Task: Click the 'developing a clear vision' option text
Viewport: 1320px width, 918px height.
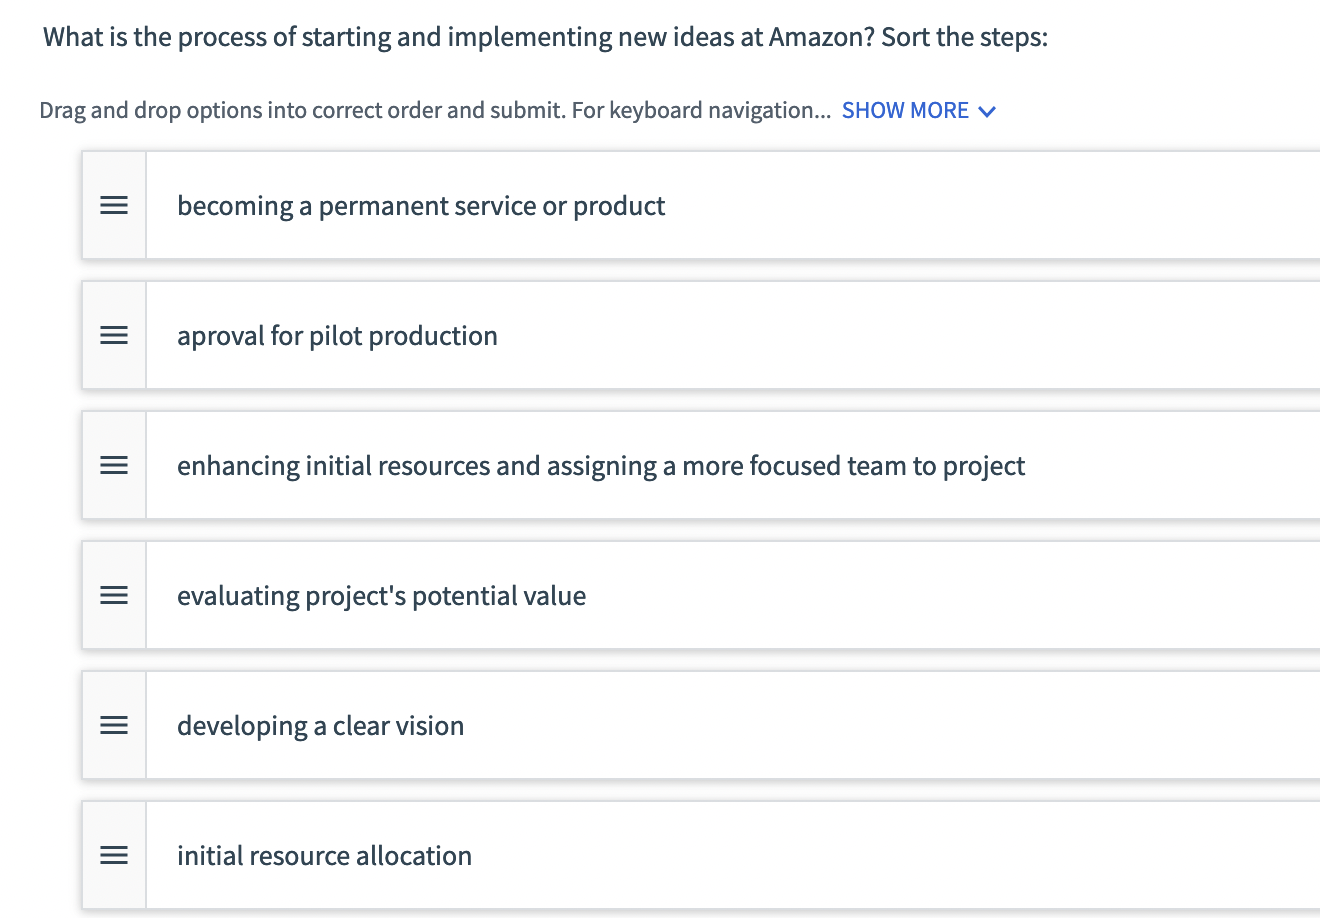Action: point(320,726)
